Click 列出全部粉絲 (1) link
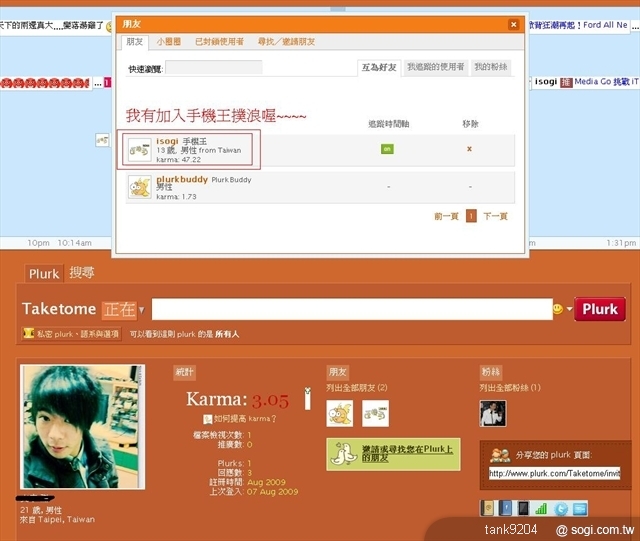 point(510,388)
